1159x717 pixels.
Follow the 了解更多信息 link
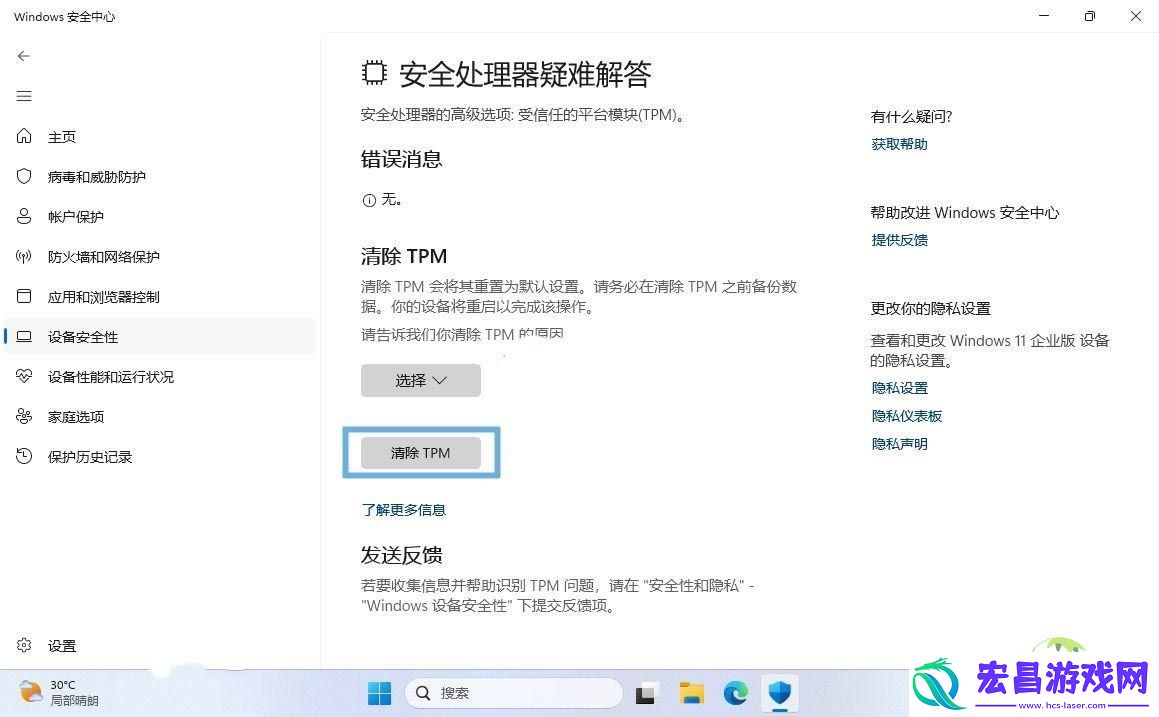point(404,510)
